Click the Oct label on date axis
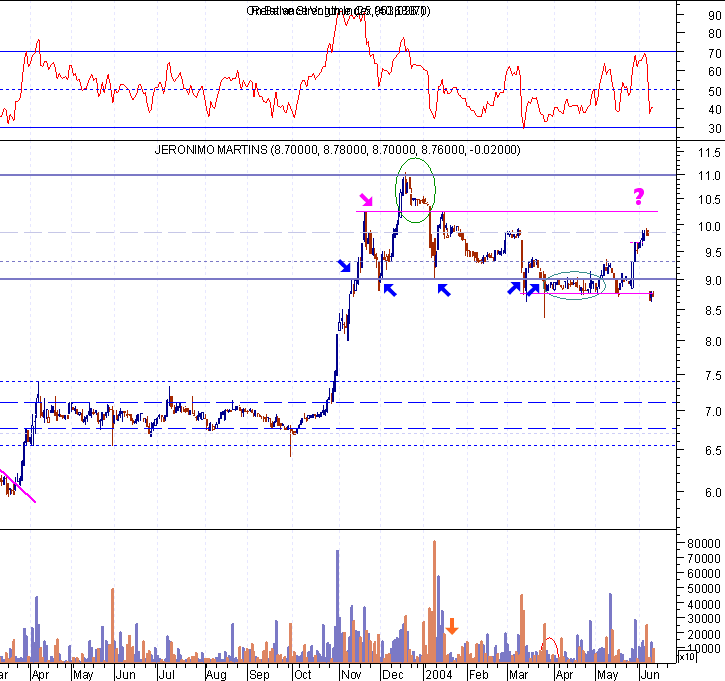725x681 pixels. pyautogui.click(x=303, y=675)
